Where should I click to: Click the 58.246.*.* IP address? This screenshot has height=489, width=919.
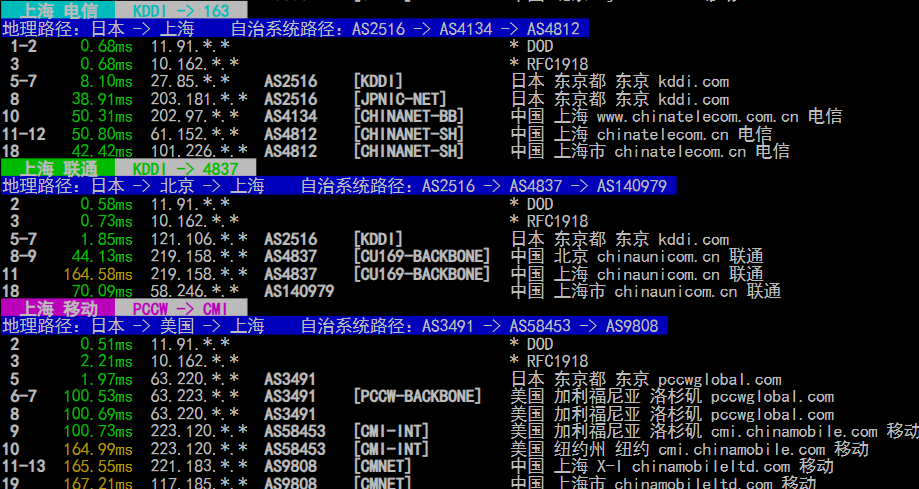point(190,291)
